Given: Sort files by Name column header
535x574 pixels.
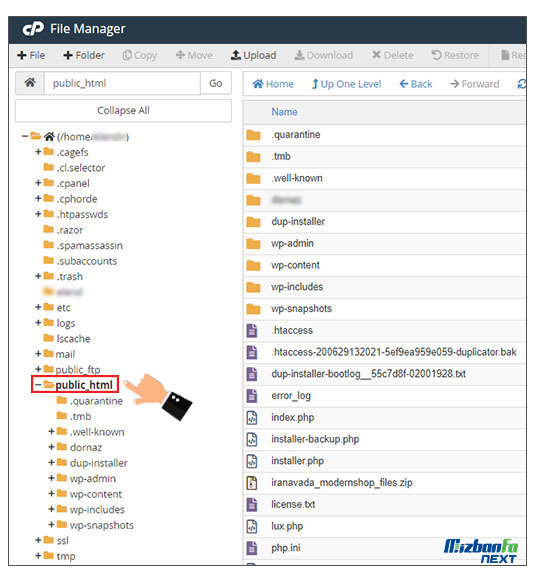Looking at the screenshot, I should pyautogui.click(x=284, y=112).
